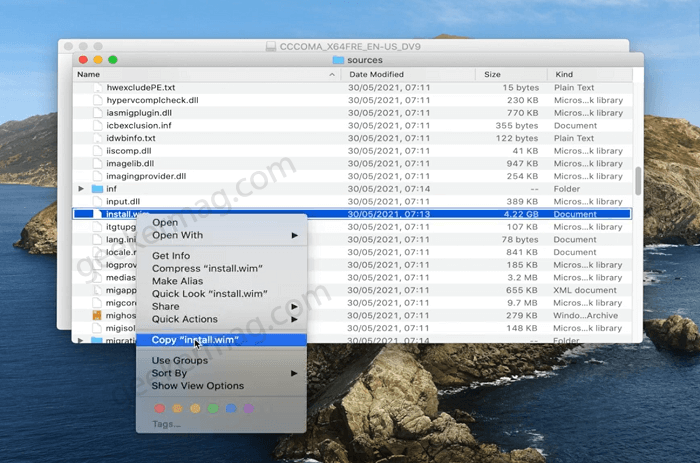Click the XML document kind cell

pyautogui.click(x=585, y=290)
